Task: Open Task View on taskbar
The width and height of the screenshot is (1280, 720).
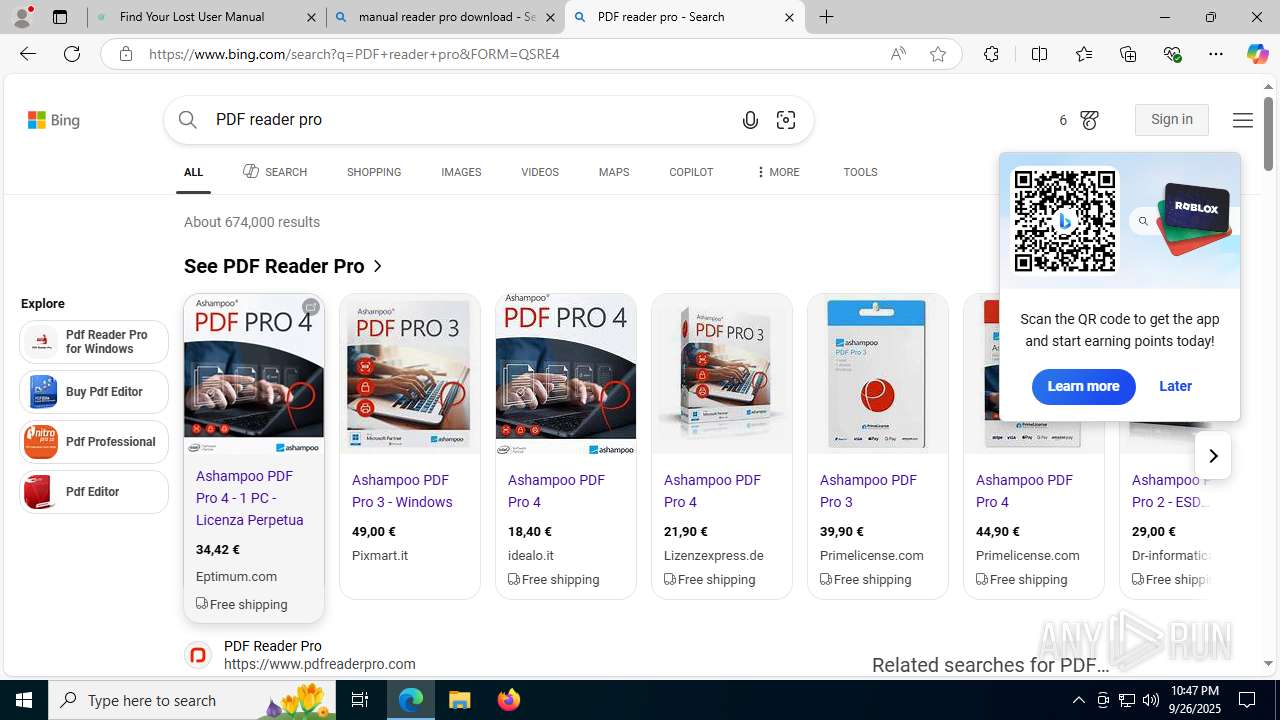Action: pyautogui.click(x=360, y=700)
